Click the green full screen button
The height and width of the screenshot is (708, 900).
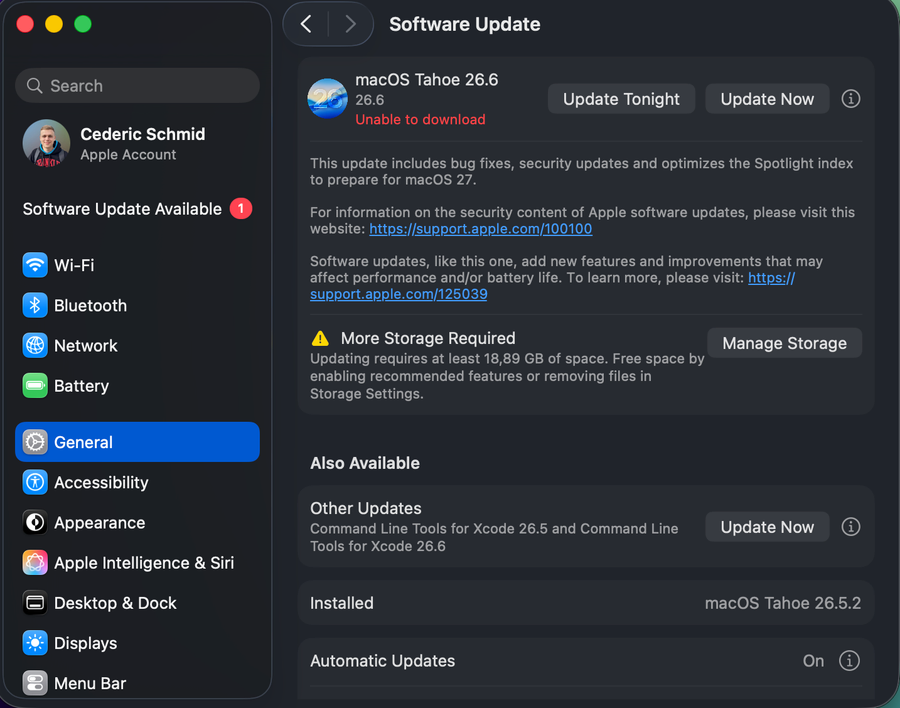(x=83, y=24)
